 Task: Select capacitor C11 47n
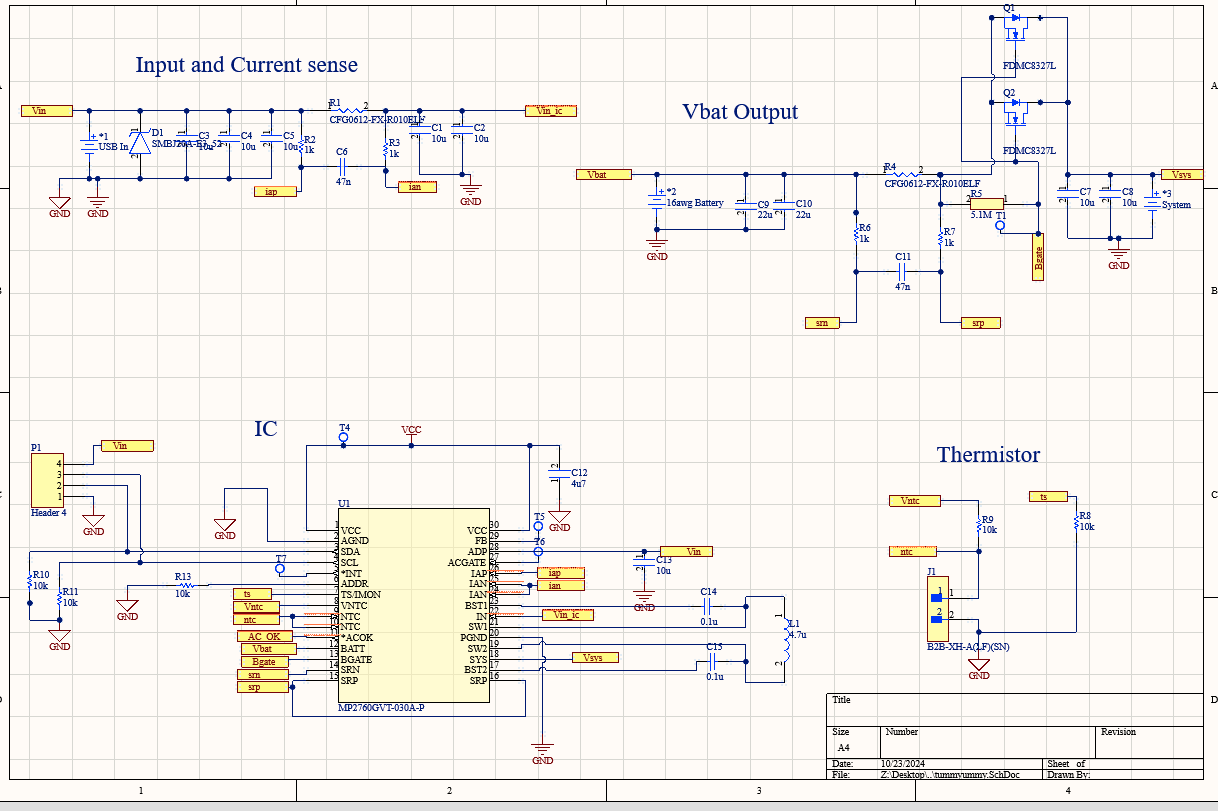point(902,271)
